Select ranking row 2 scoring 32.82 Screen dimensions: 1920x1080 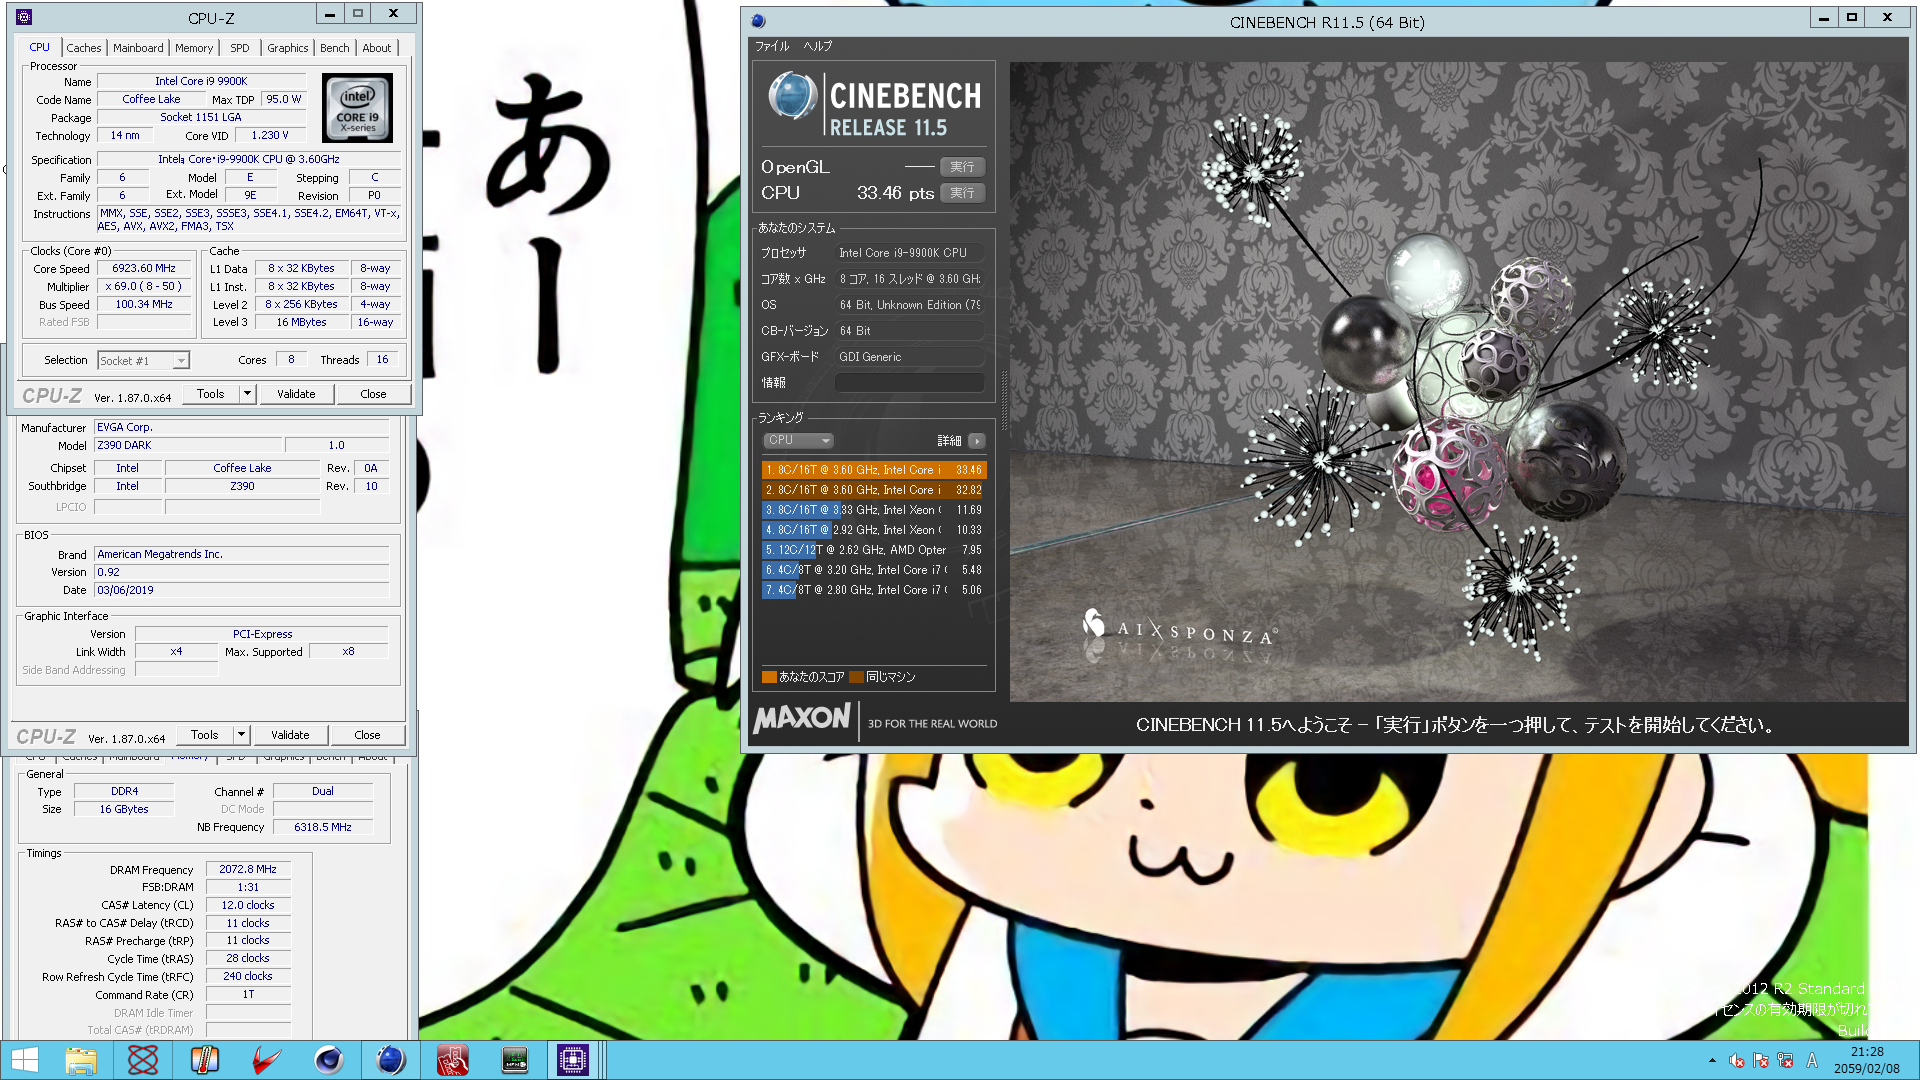pyautogui.click(x=874, y=490)
